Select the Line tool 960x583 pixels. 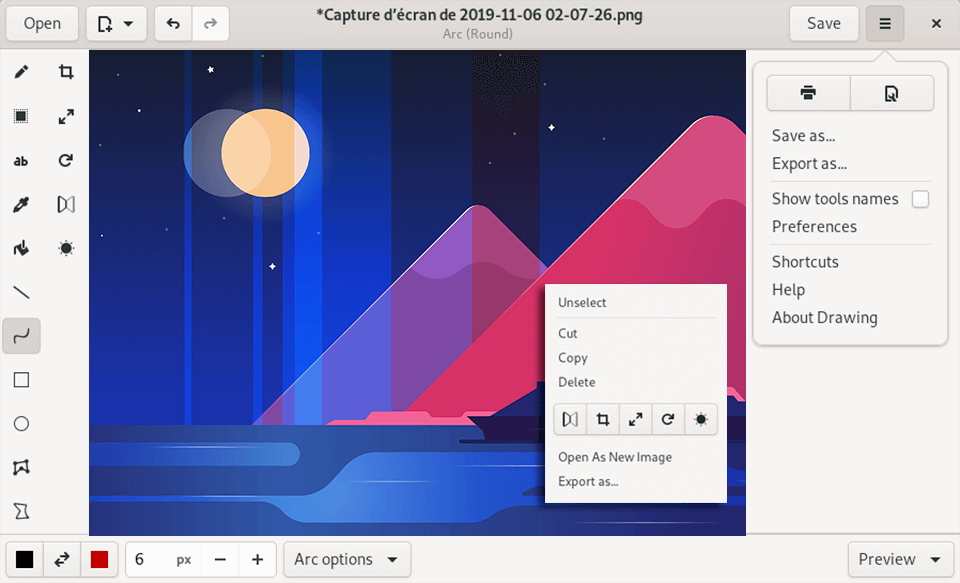click(21, 292)
